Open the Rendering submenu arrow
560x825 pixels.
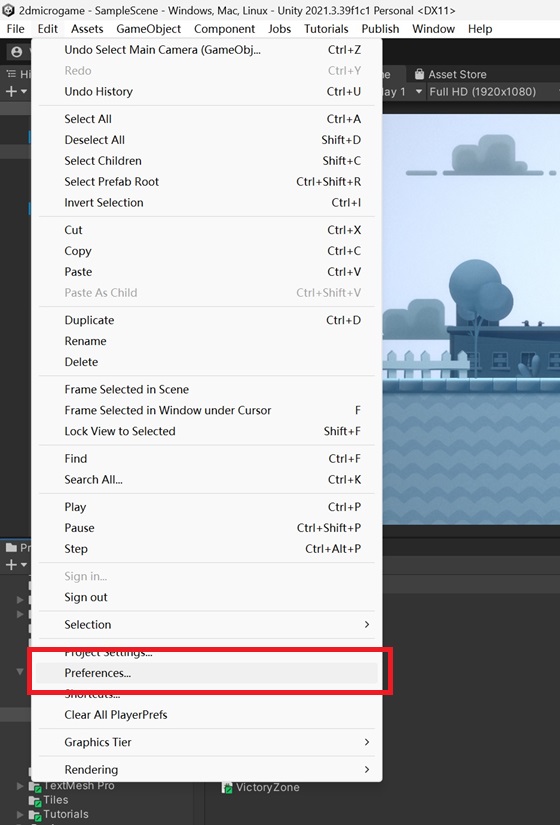click(x=367, y=770)
